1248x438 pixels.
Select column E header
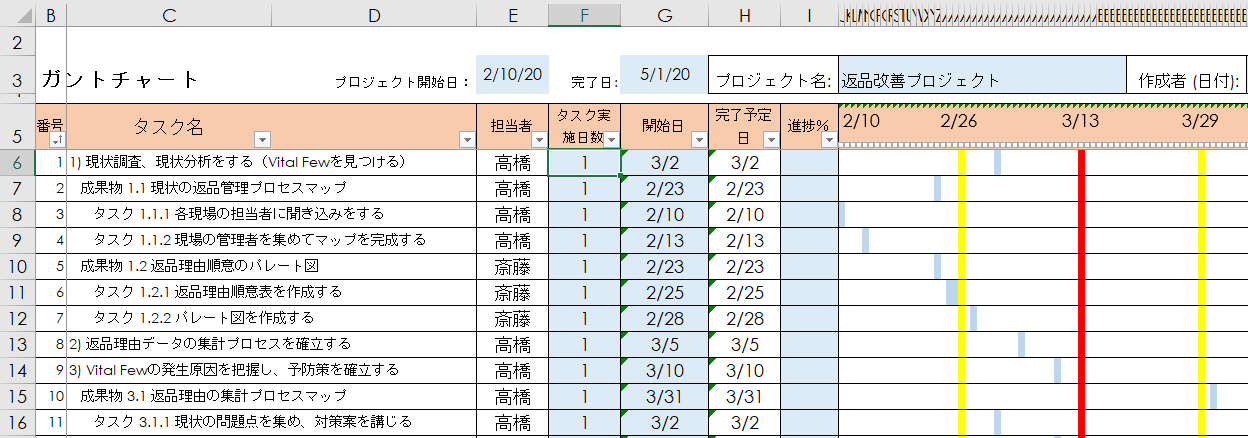(x=512, y=15)
